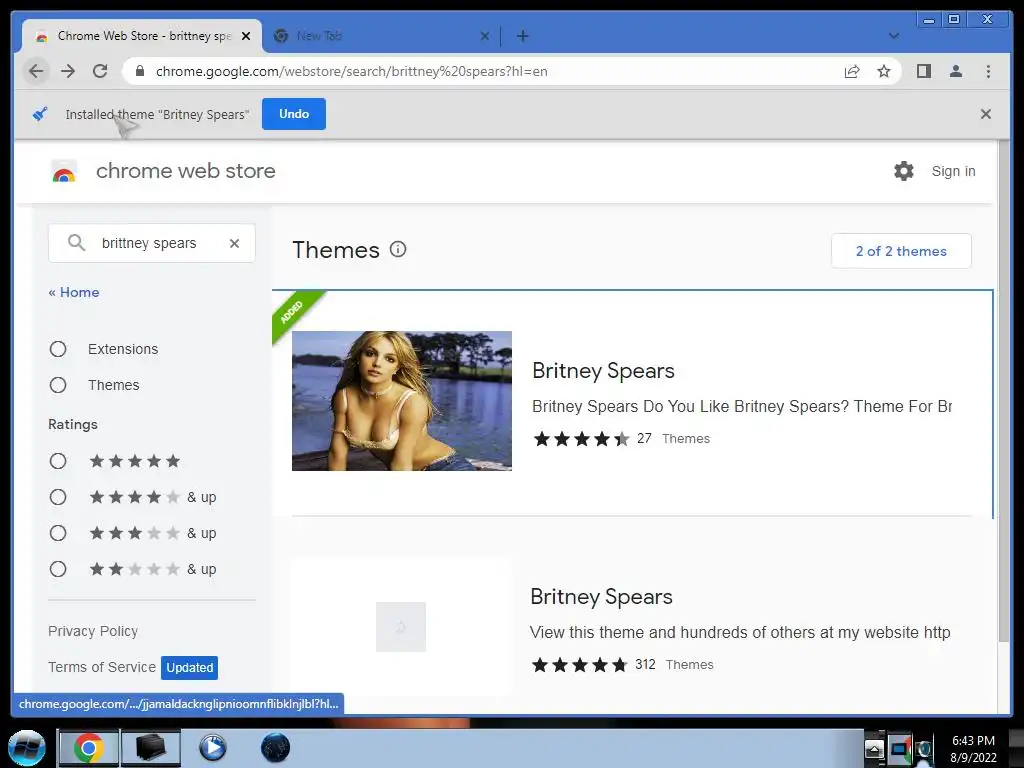Close the Chrome Web Store tab
Screen dimensions: 1024x768
click(x=246, y=36)
